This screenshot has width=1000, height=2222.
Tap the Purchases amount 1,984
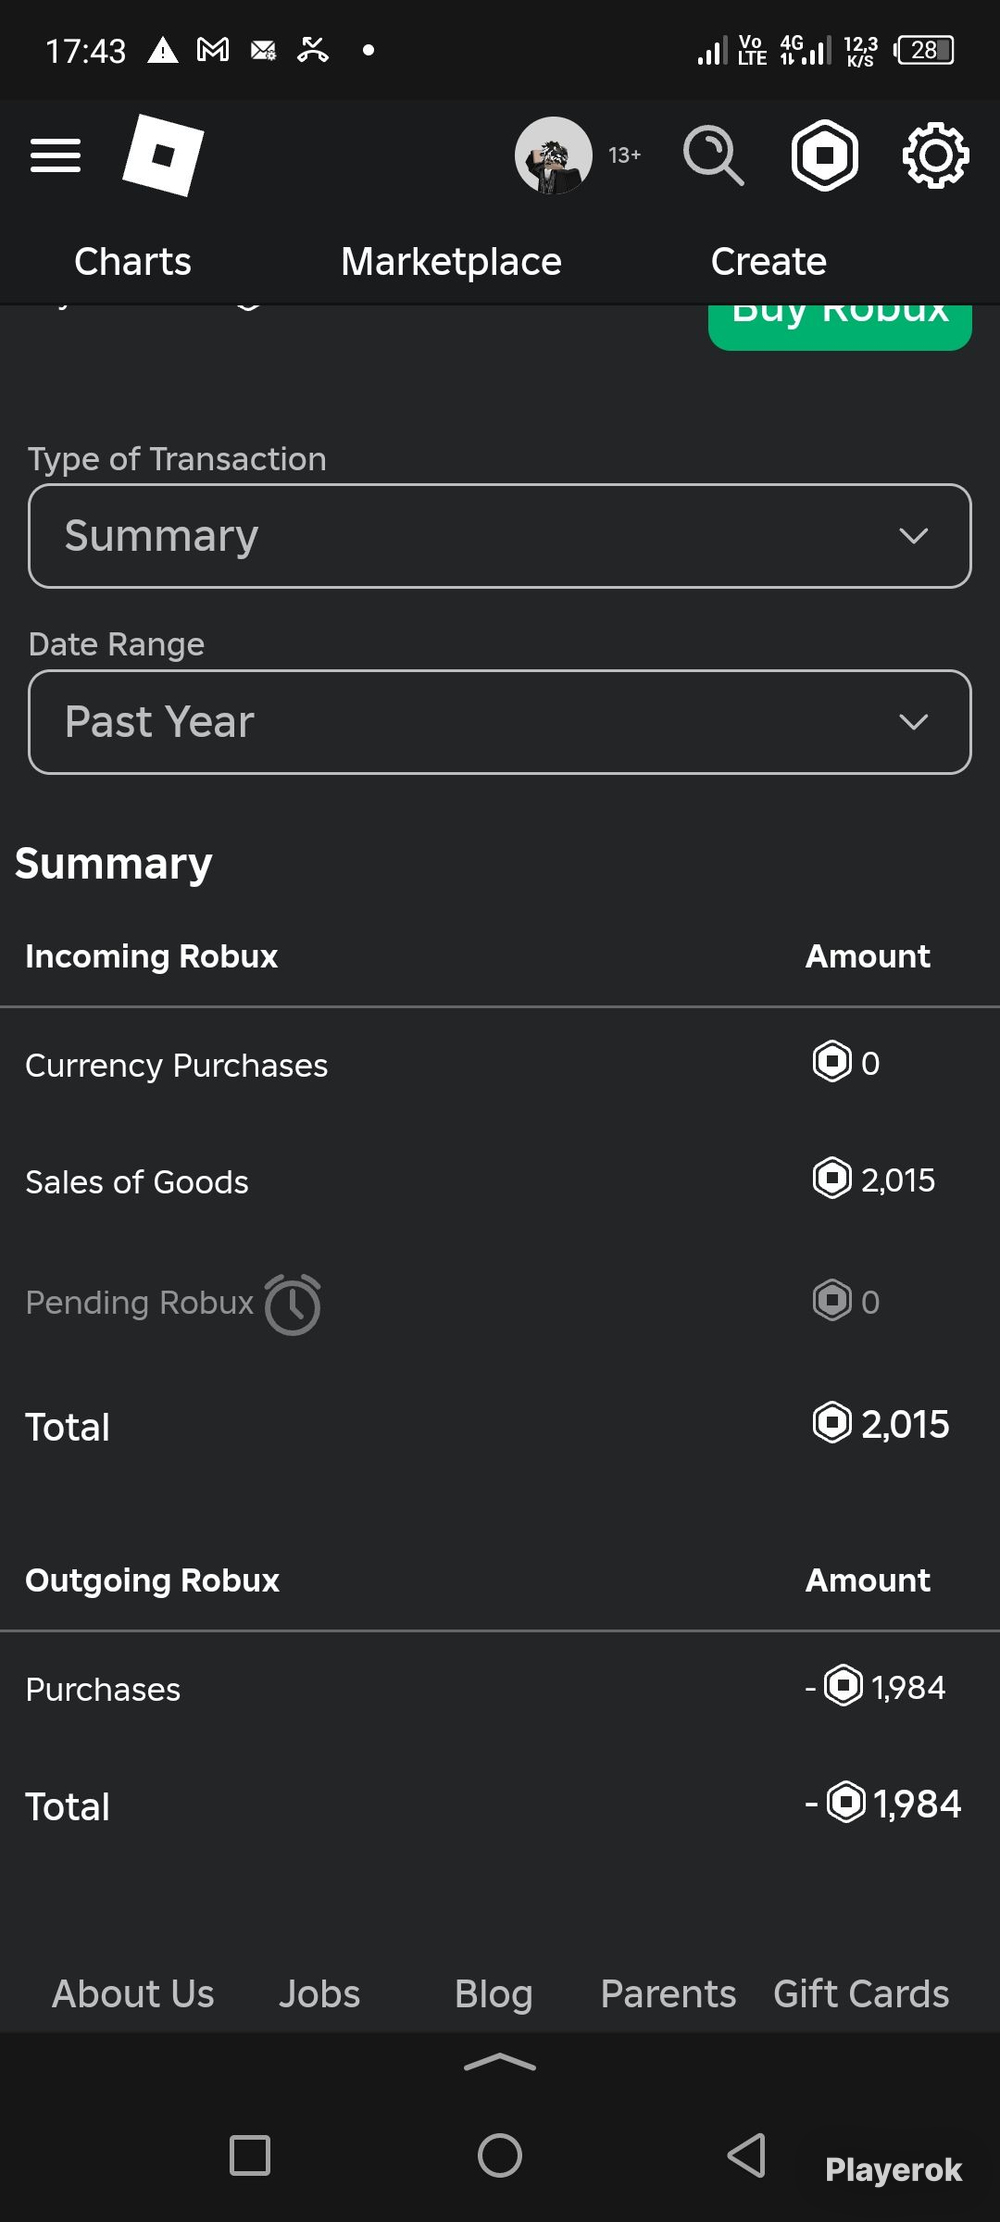tap(908, 1688)
